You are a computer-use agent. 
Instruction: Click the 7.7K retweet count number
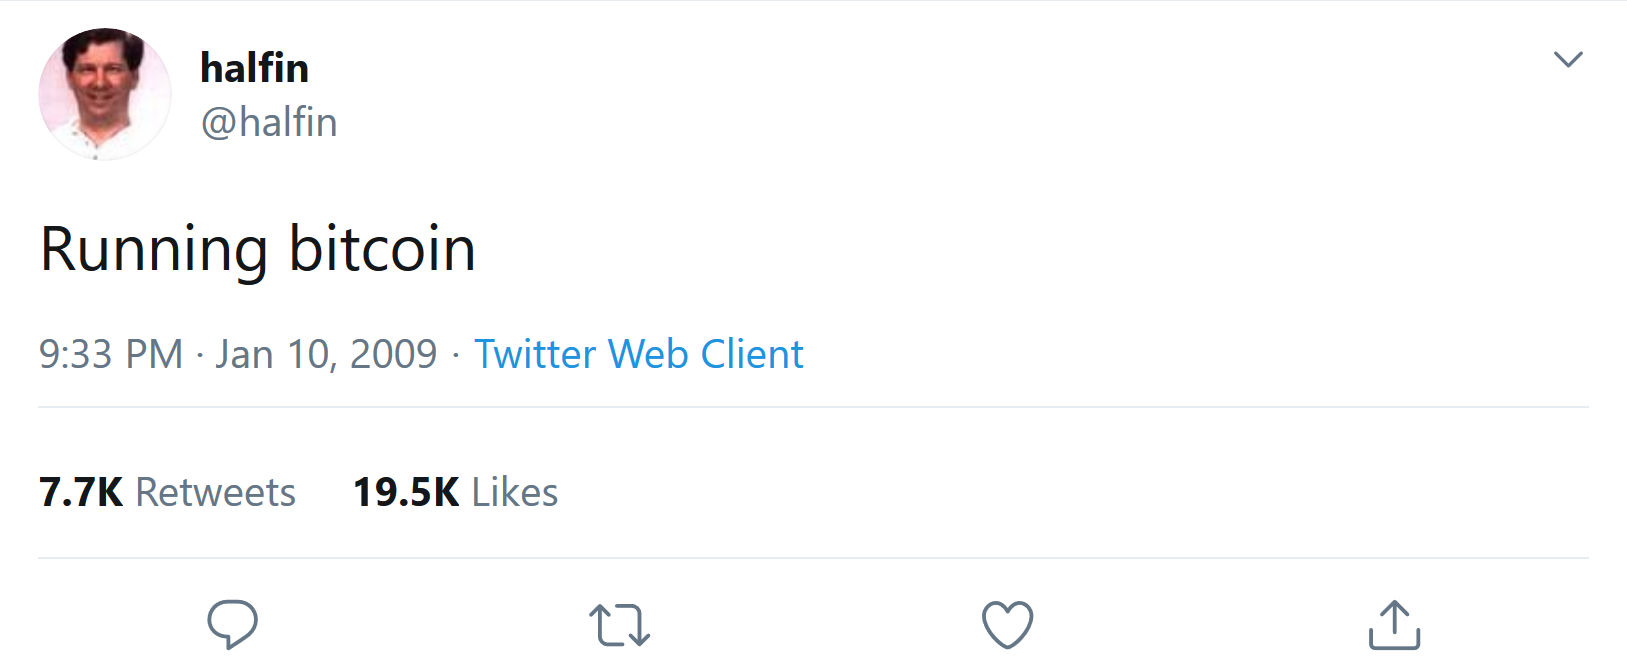(81, 492)
